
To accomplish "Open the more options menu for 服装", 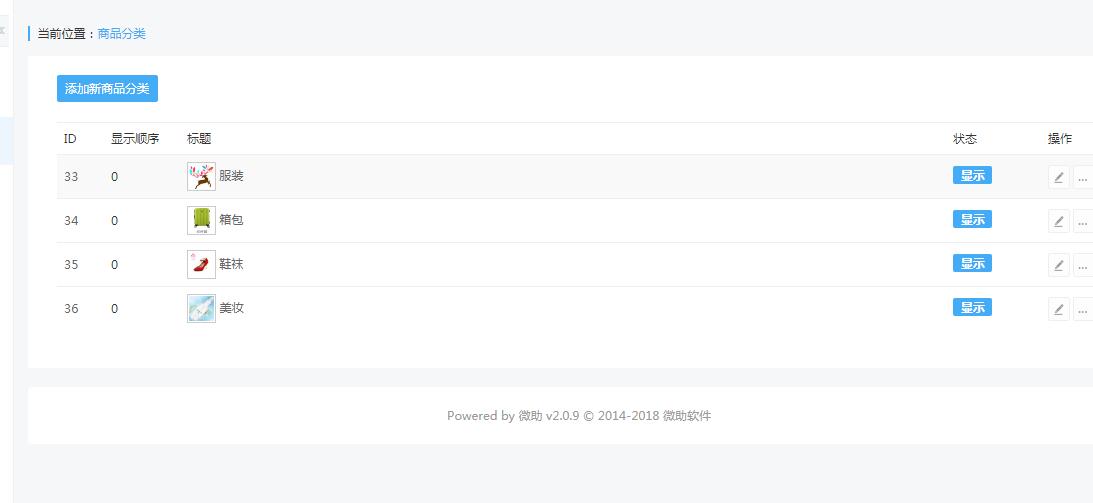I will (x=1082, y=177).
